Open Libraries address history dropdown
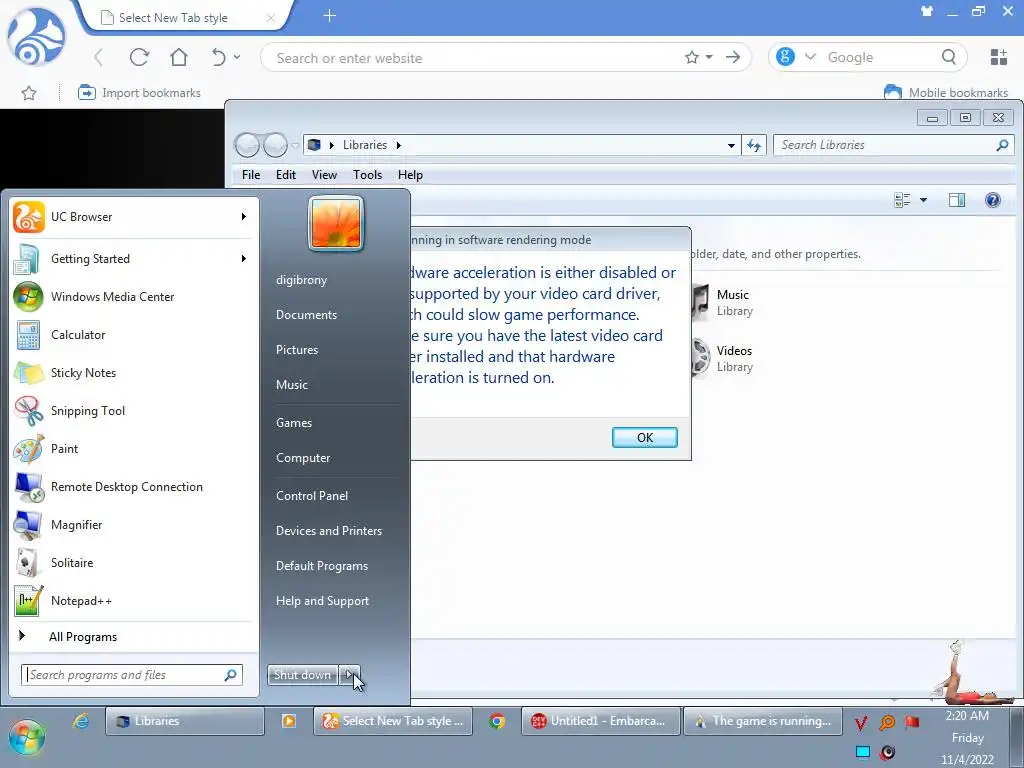Image resolution: width=1024 pixels, height=768 pixels. [x=731, y=145]
